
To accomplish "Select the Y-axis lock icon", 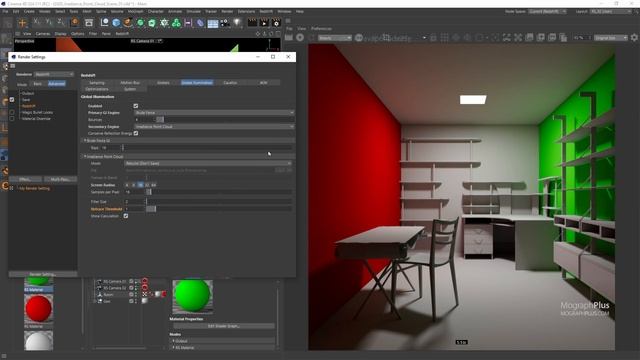I will point(49,22).
